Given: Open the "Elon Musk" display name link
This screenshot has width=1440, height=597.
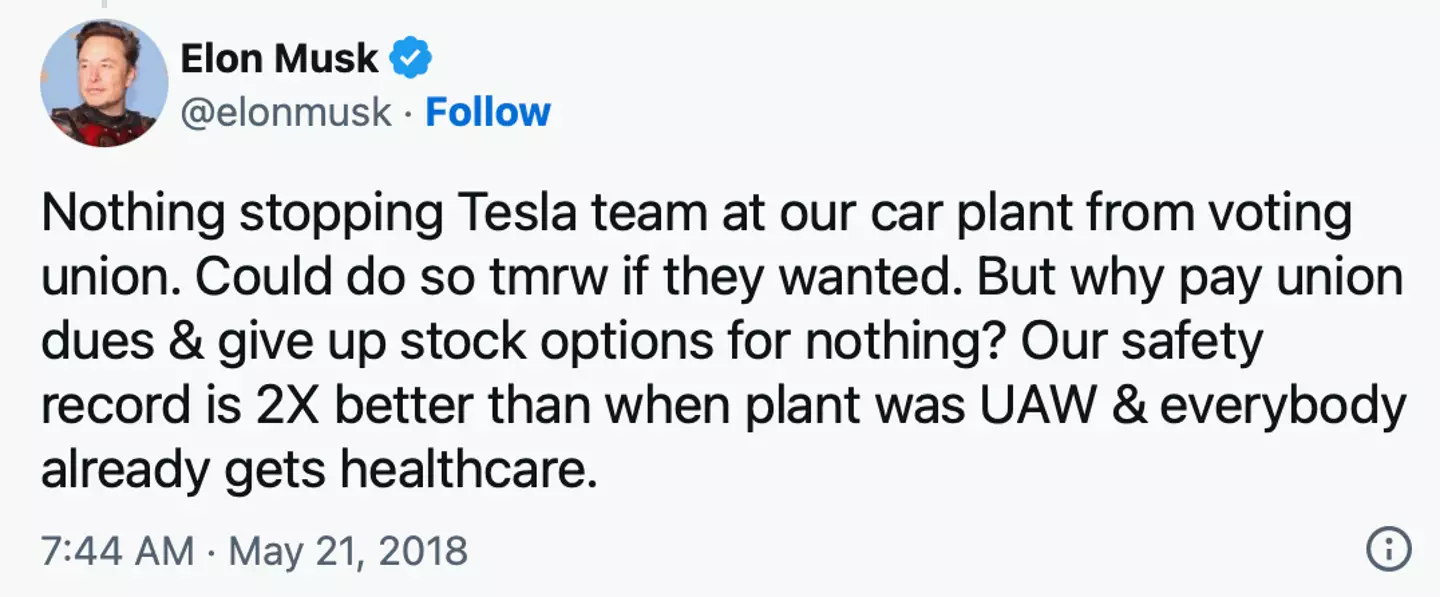Looking at the screenshot, I should click(x=279, y=60).
